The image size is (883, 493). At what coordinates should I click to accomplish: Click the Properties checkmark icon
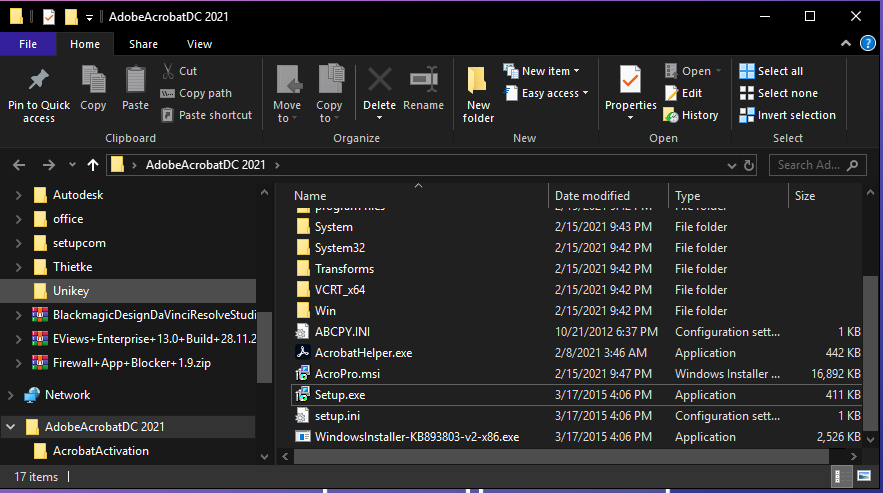(x=630, y=79)
